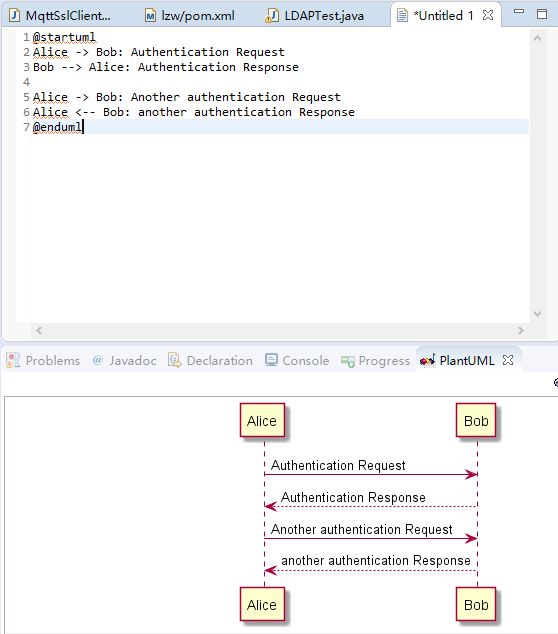
Task: Switch to the Console view
Action: coord(297,360)
